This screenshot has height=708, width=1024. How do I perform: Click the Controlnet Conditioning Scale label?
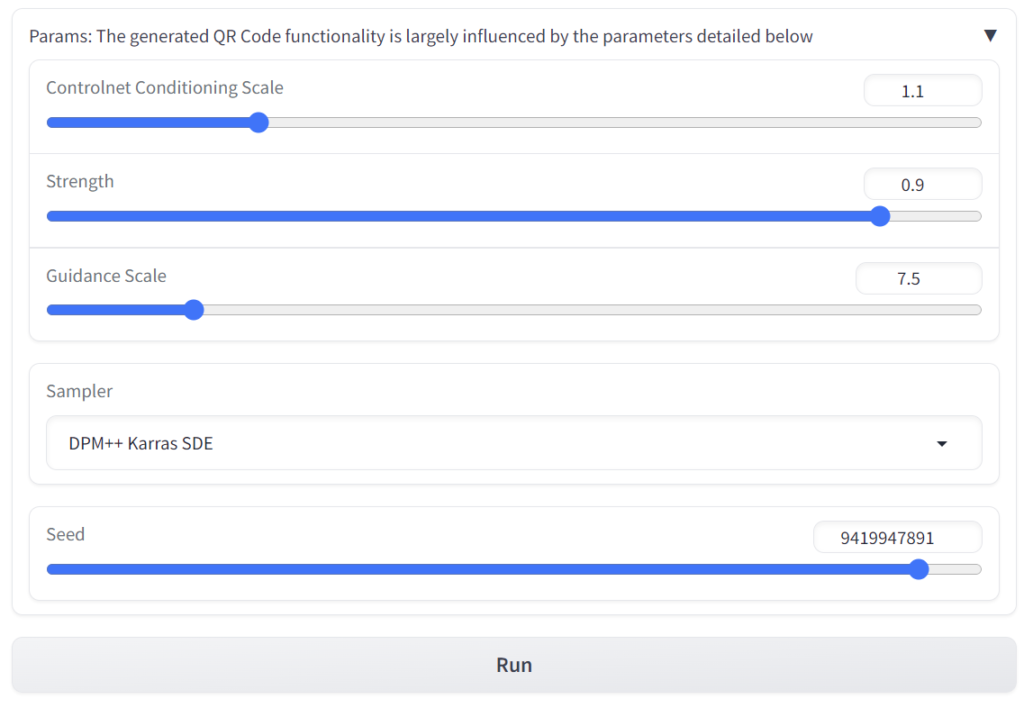coord(165,88)
